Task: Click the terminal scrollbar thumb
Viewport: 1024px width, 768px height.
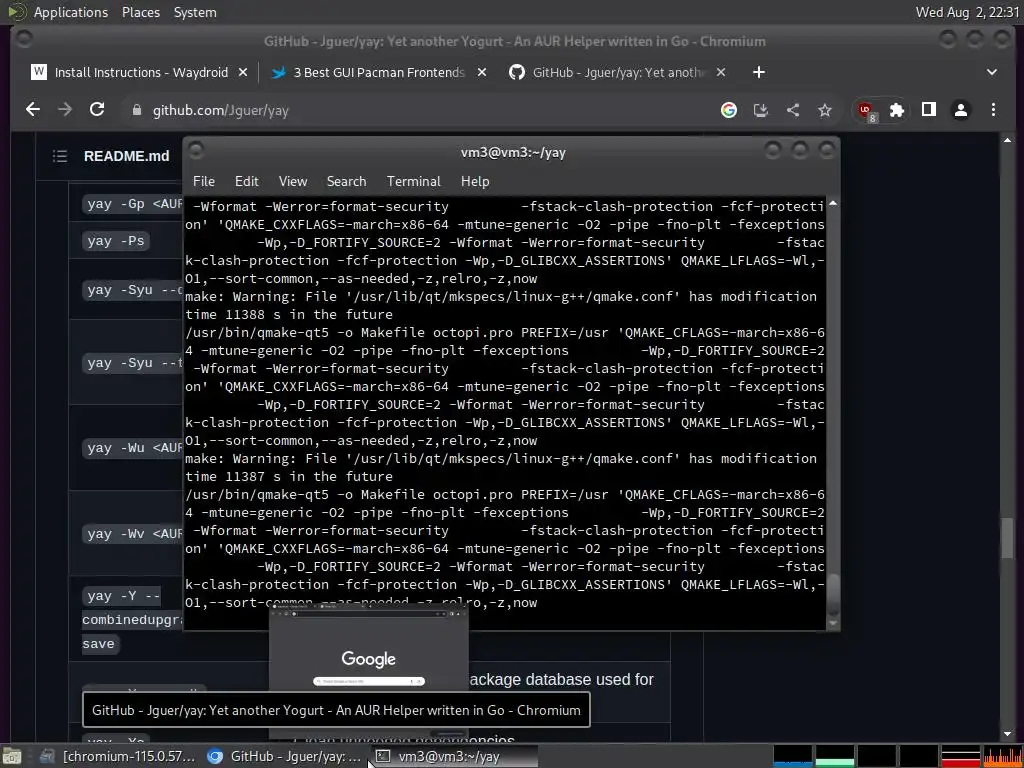Action: 833,594
